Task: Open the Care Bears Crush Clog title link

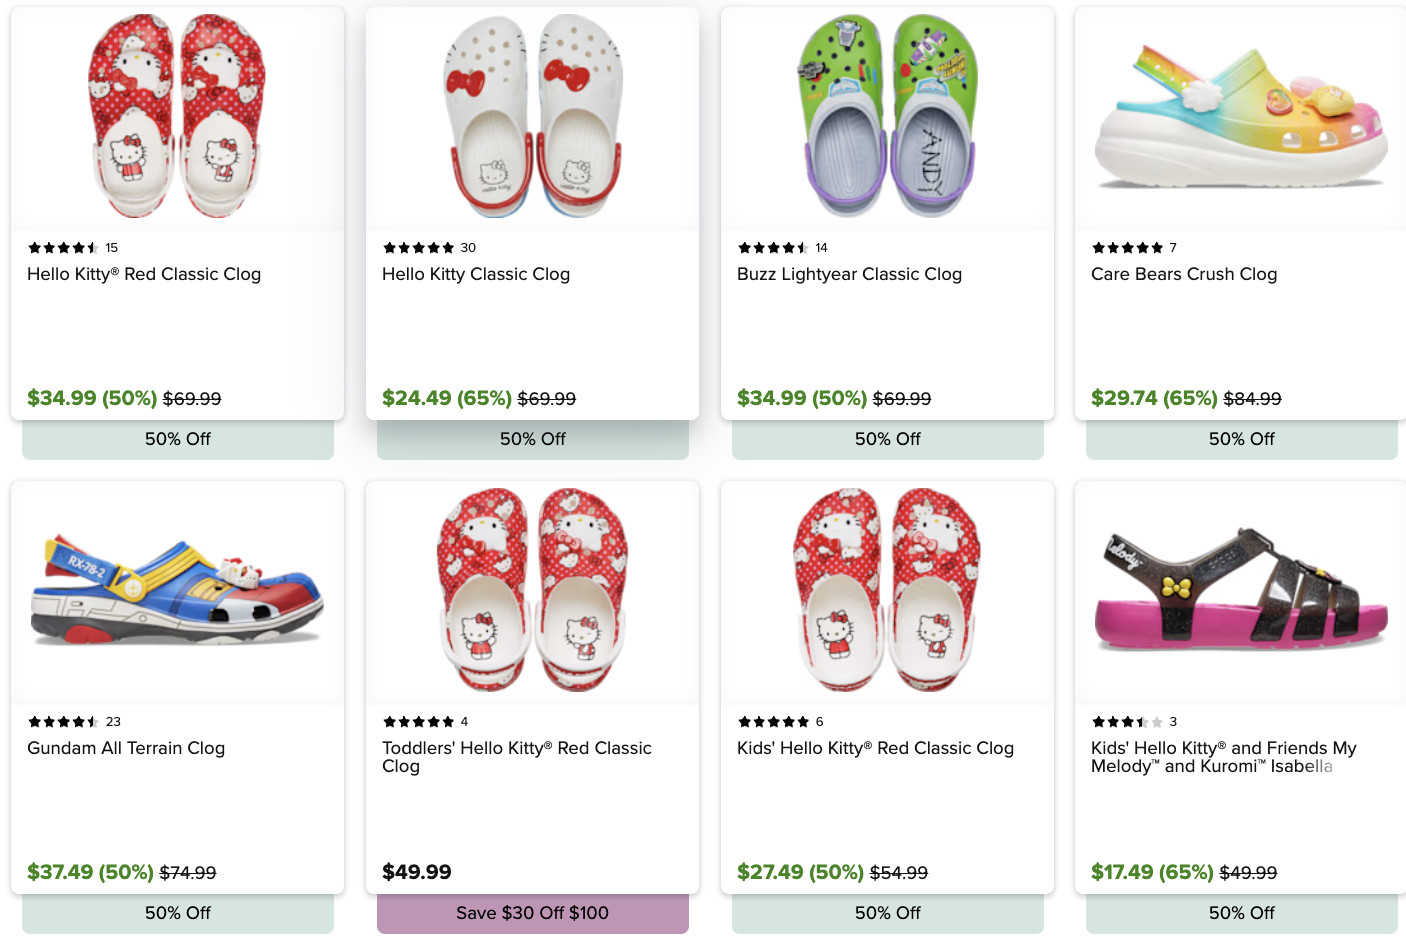Action: point(1184,274)
